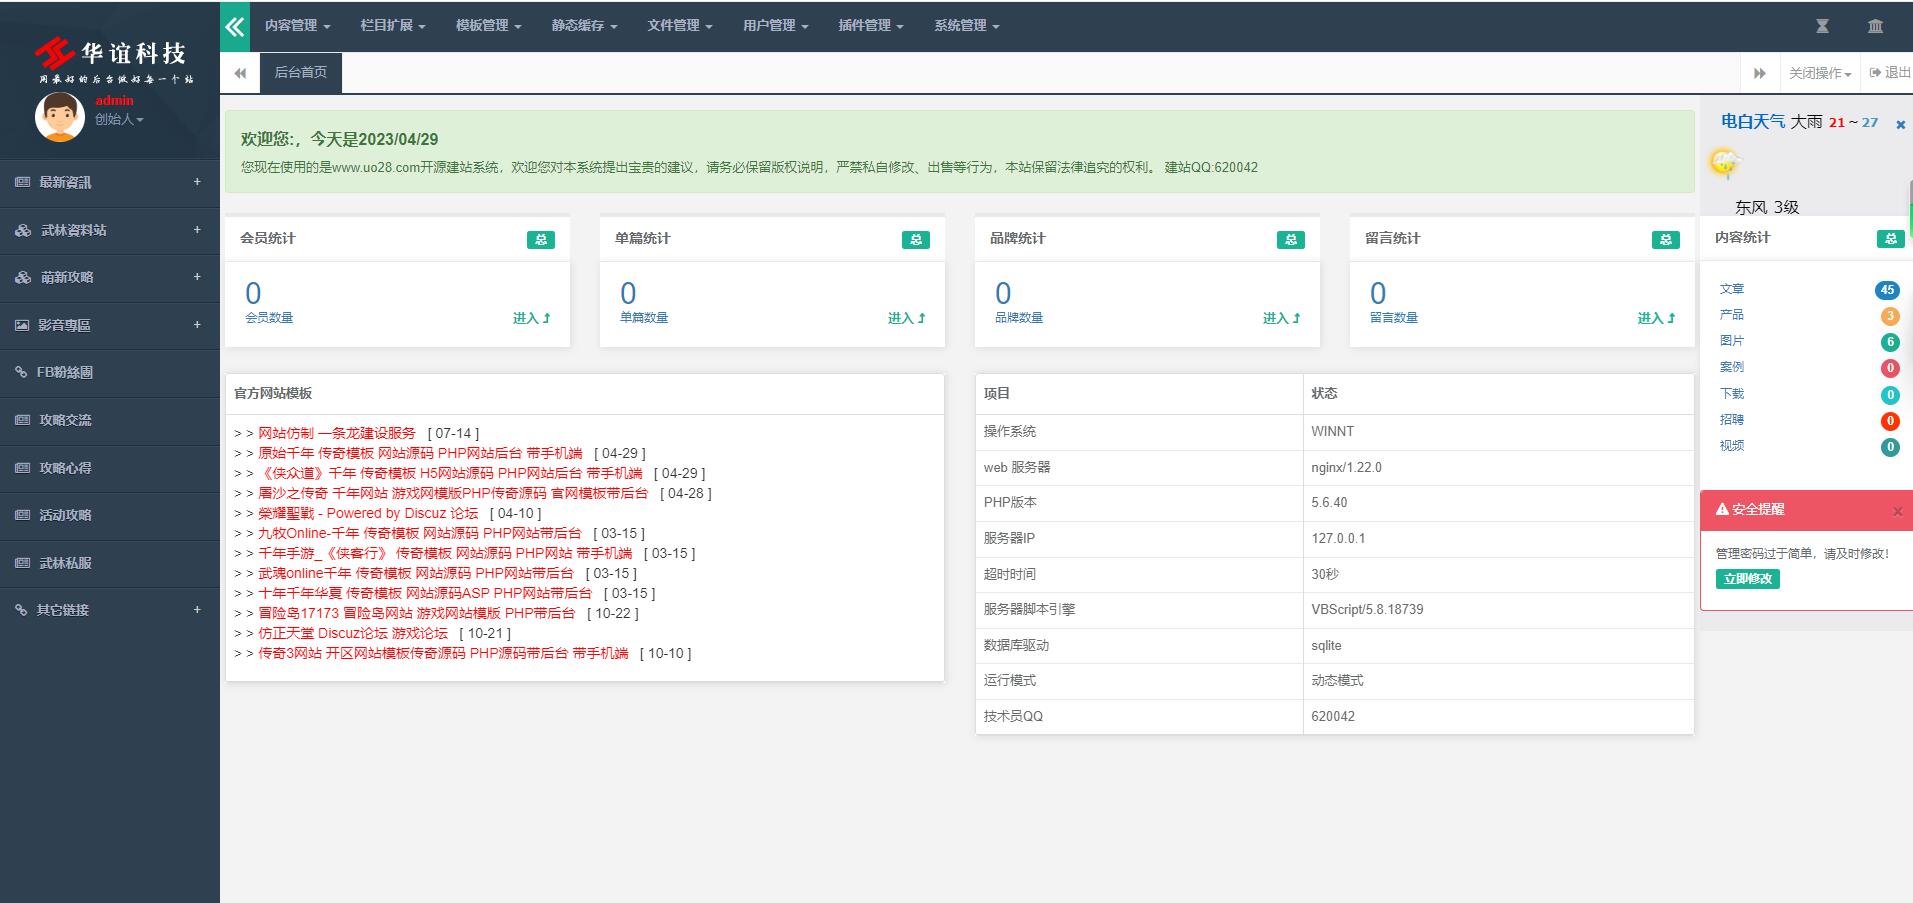Click the admin user avatar
Image resolution: width=1913 pixels, height=903 pixels.
tap(60, 117)
